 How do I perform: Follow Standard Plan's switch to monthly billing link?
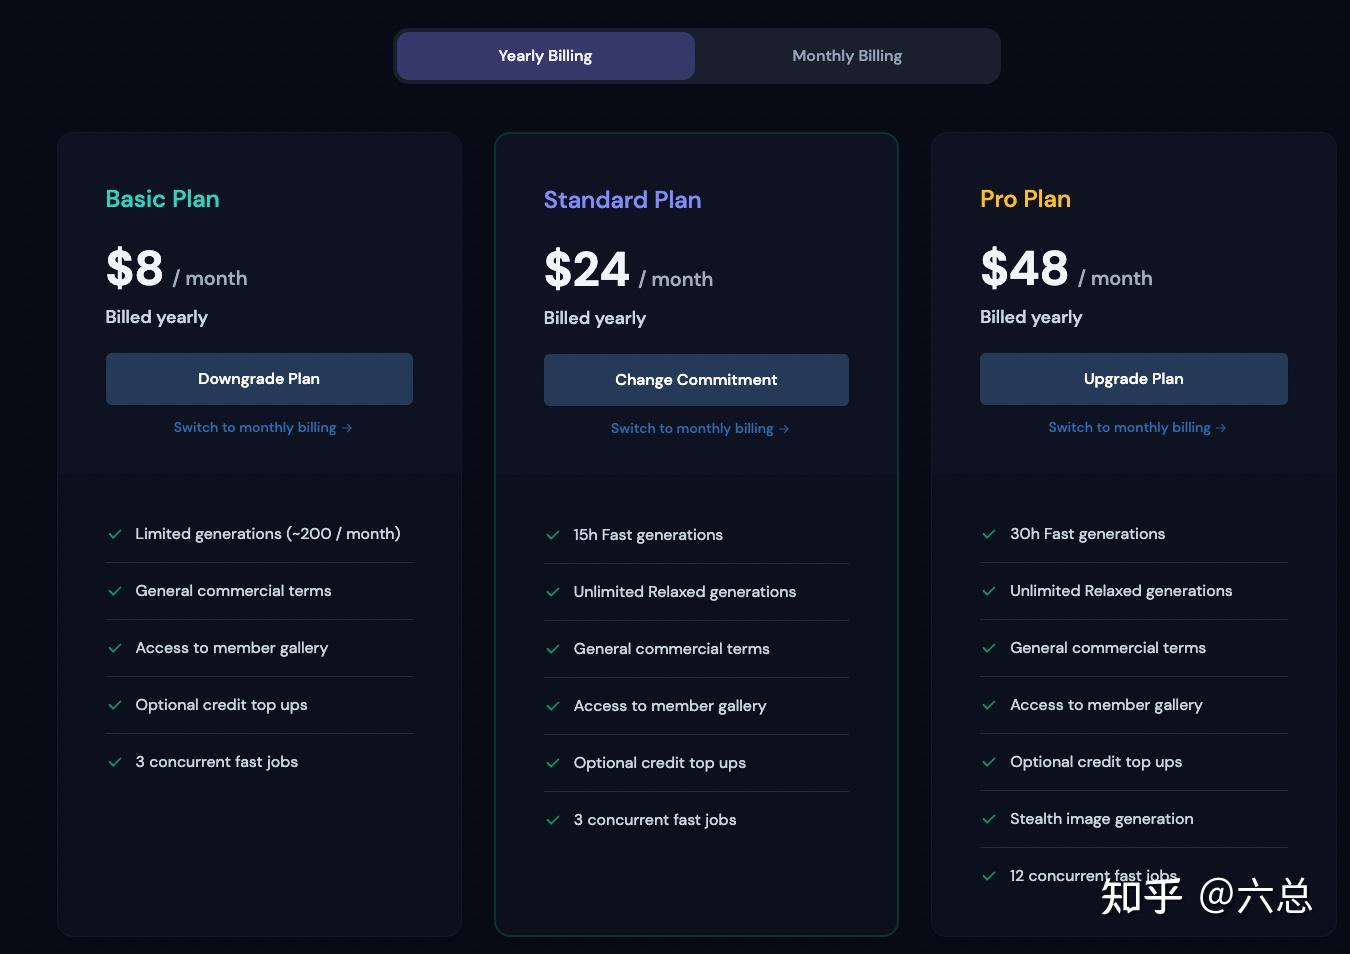[699, 429]
